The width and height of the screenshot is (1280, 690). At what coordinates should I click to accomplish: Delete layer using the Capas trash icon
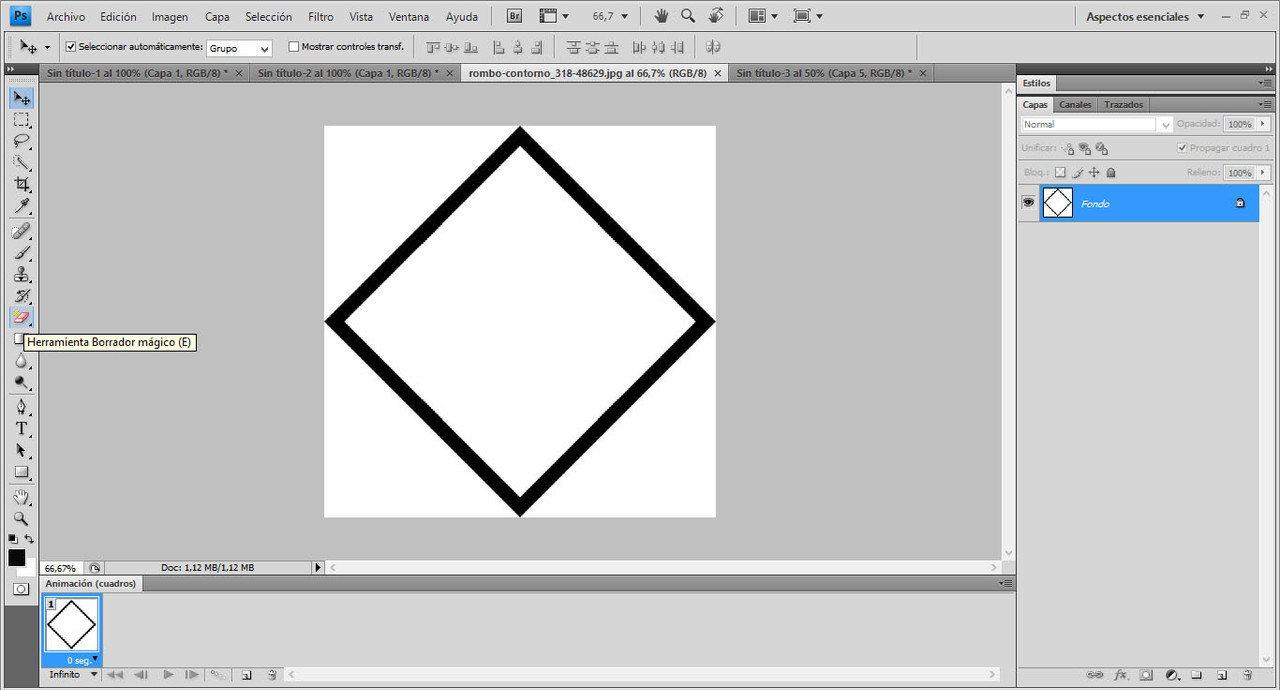coord(1247,675)
